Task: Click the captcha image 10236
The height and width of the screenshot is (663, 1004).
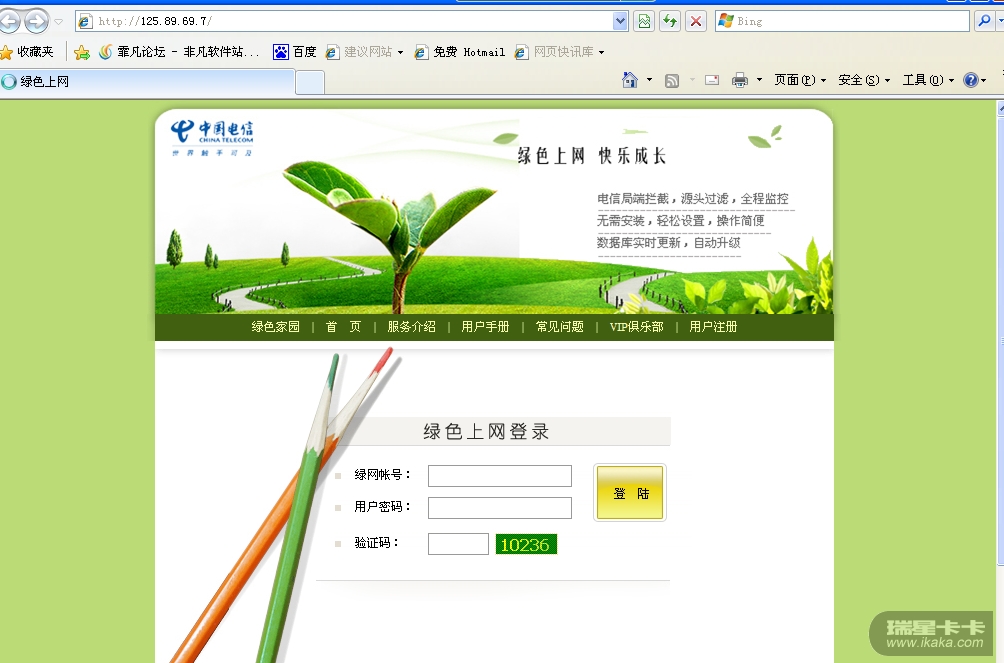Action: (x=526, y=544)
